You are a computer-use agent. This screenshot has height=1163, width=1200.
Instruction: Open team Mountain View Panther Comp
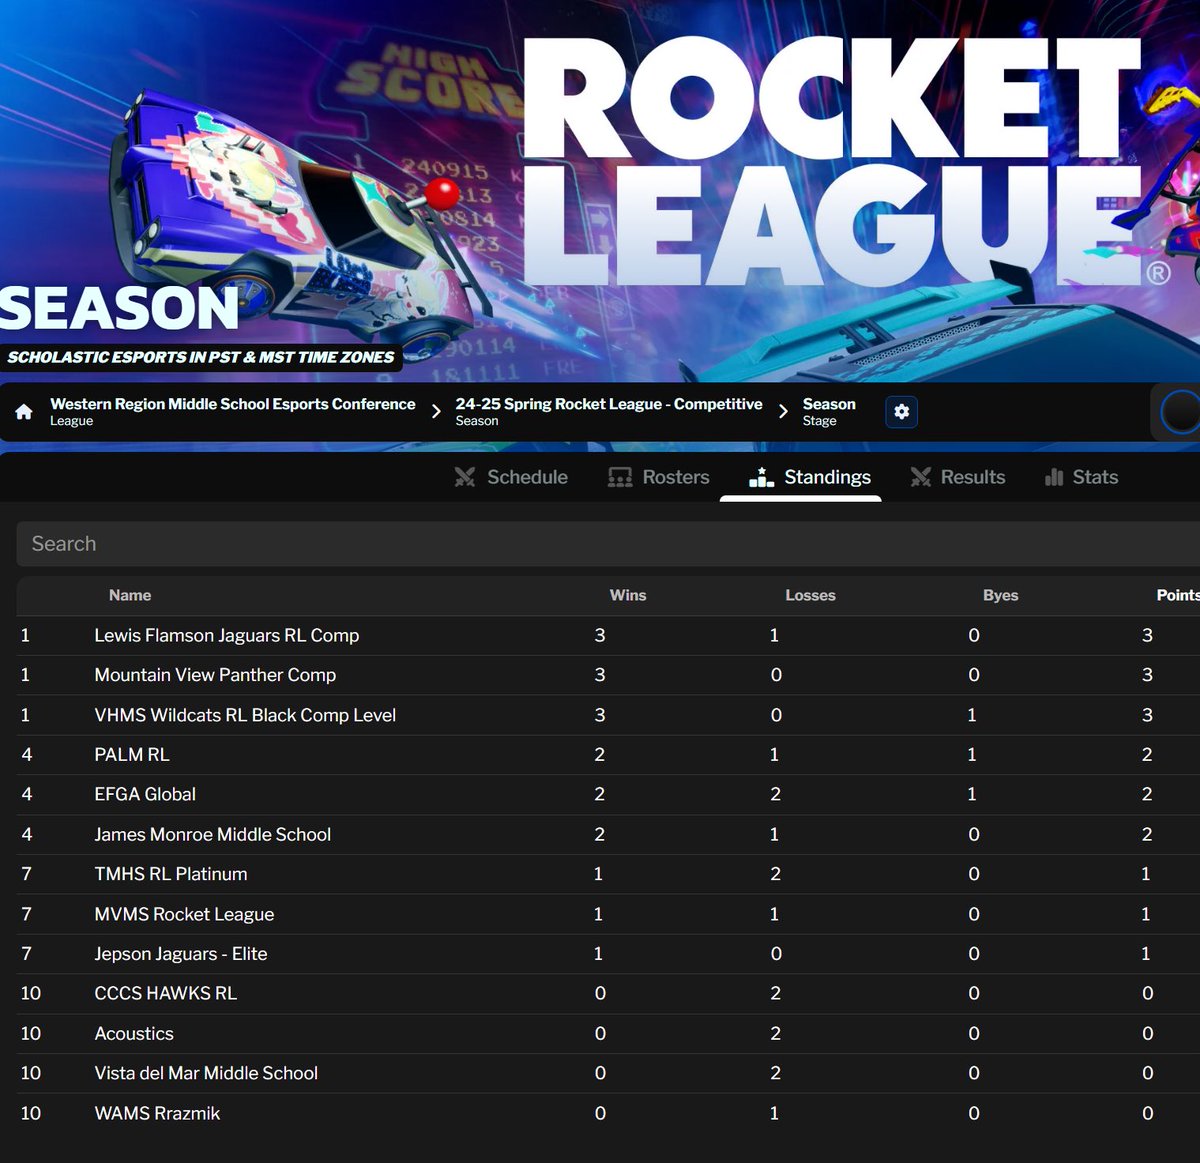pyautogui.click(x=215, y=675)
